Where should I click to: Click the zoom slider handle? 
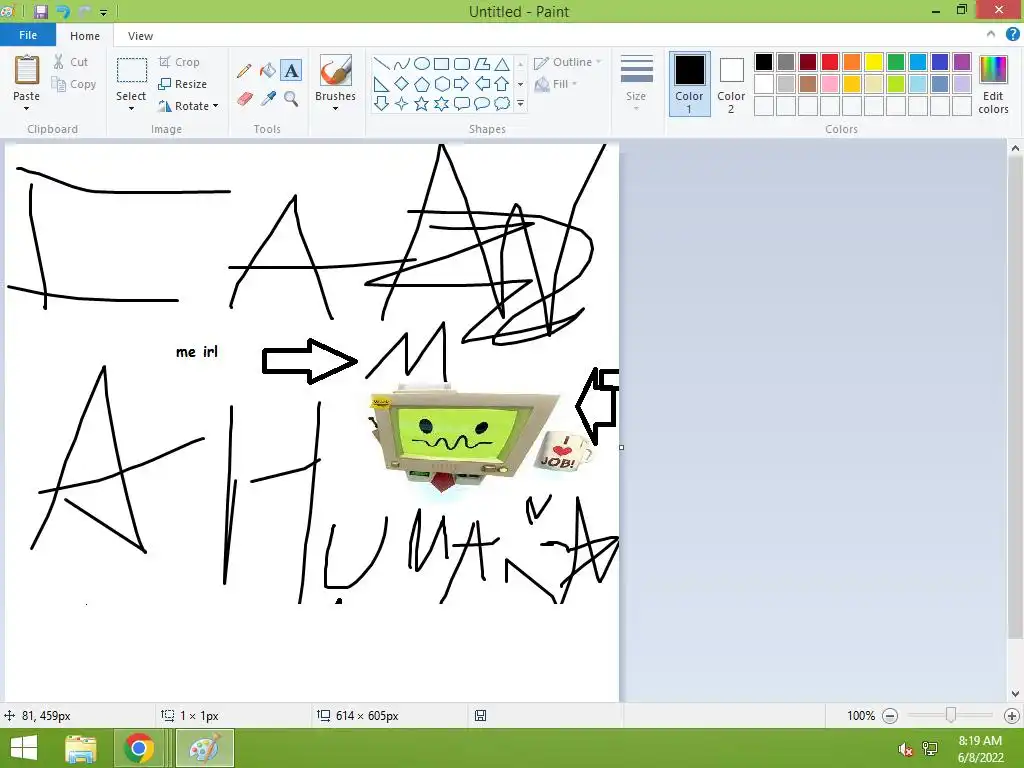[951, 715]
